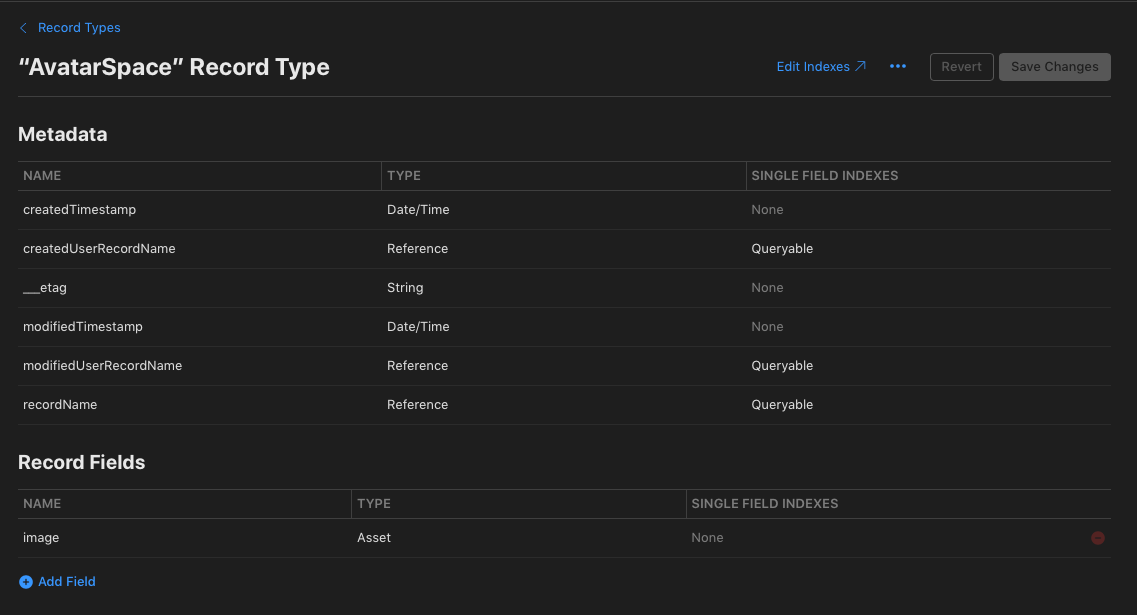Click None index for createdTimestamp

(x=767, y=210)
